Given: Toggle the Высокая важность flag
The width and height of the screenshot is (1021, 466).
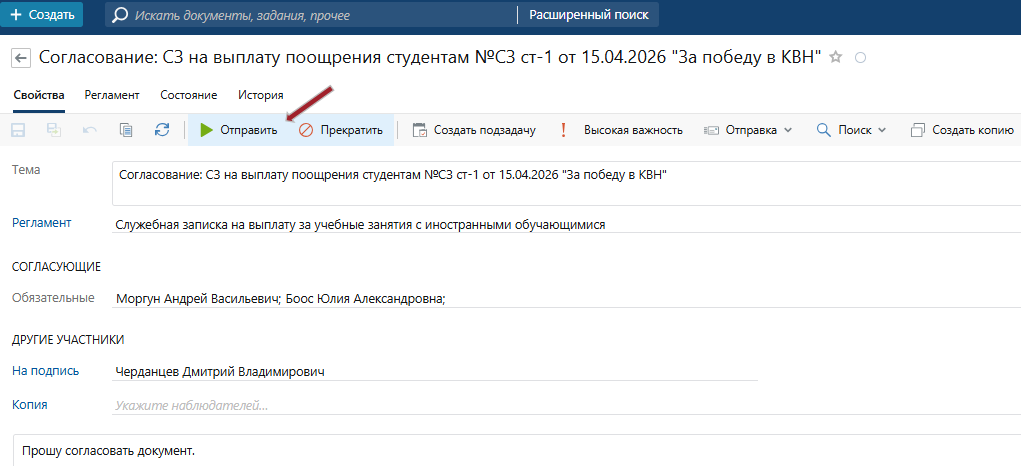Looking at the screenshot, I should click(621, 130).
